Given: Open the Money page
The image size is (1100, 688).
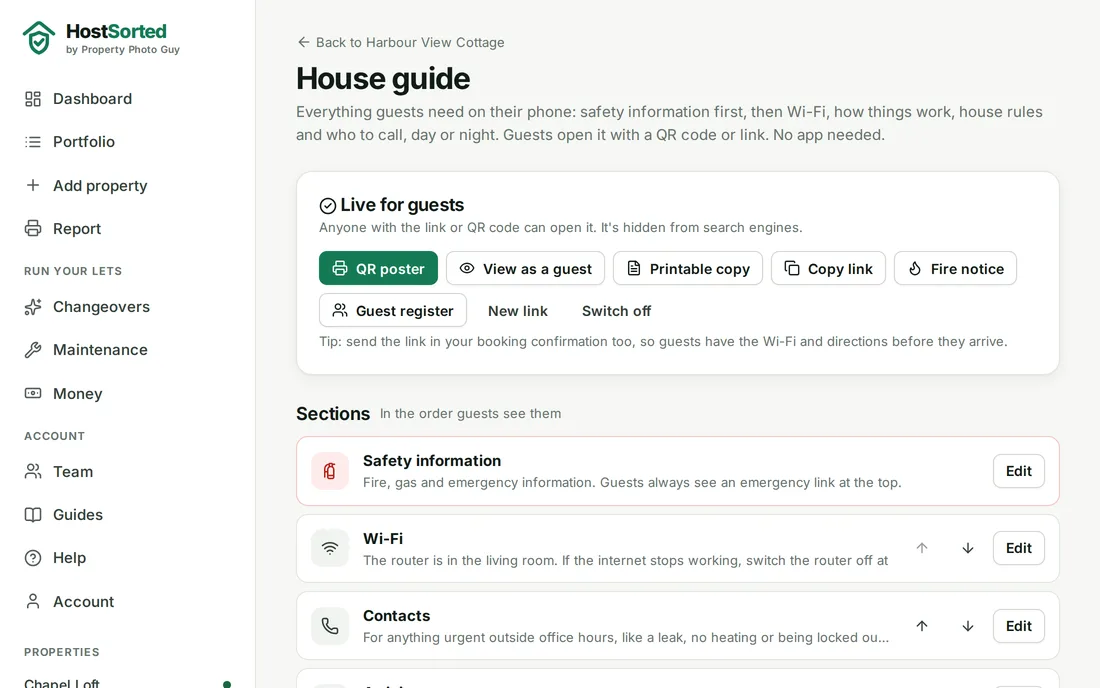Looking at the screenshot, I should pyautogui.click(x=77, y=393).
